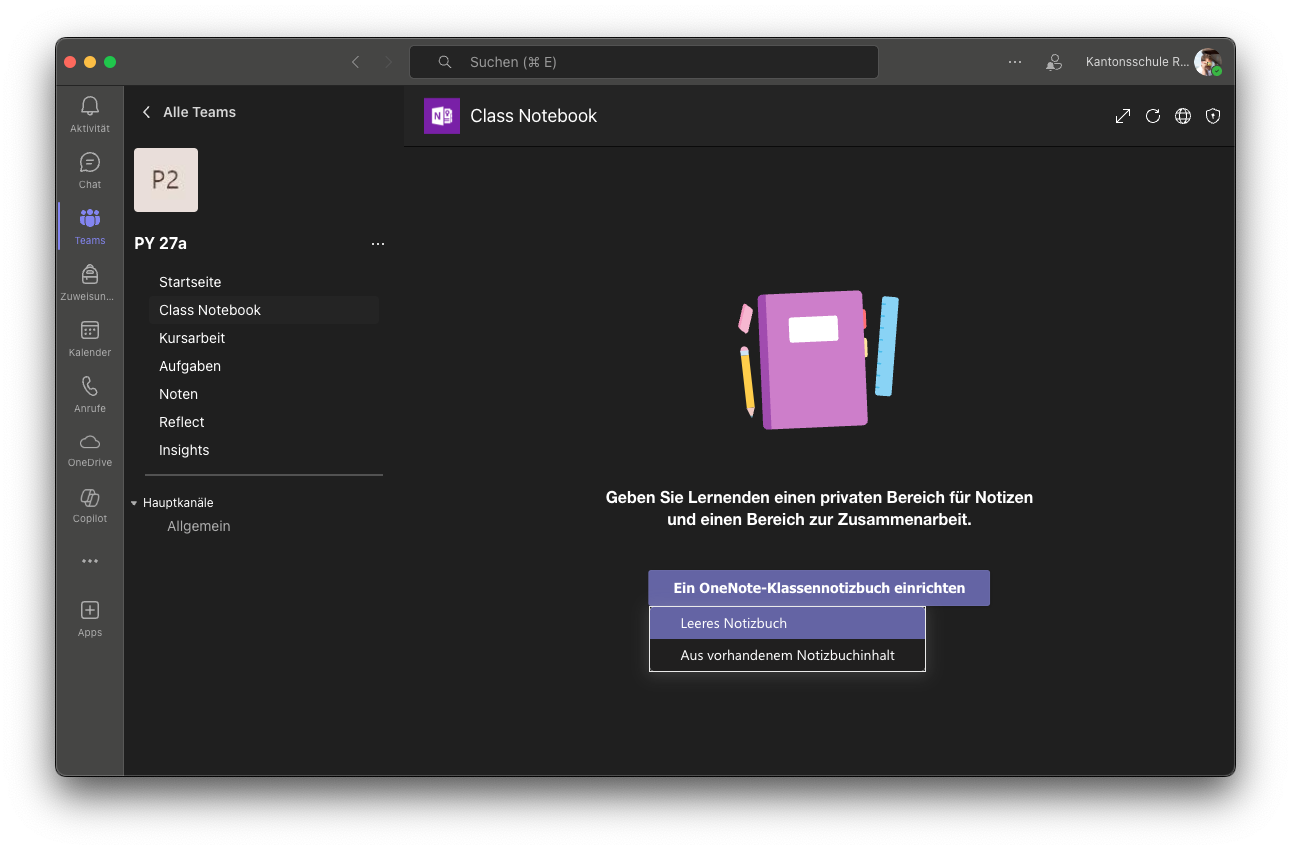The height and width of the screenshot is (850, 1291).
Task: Open settings and more ellipsis in title bar
Action: point(1015,62)
